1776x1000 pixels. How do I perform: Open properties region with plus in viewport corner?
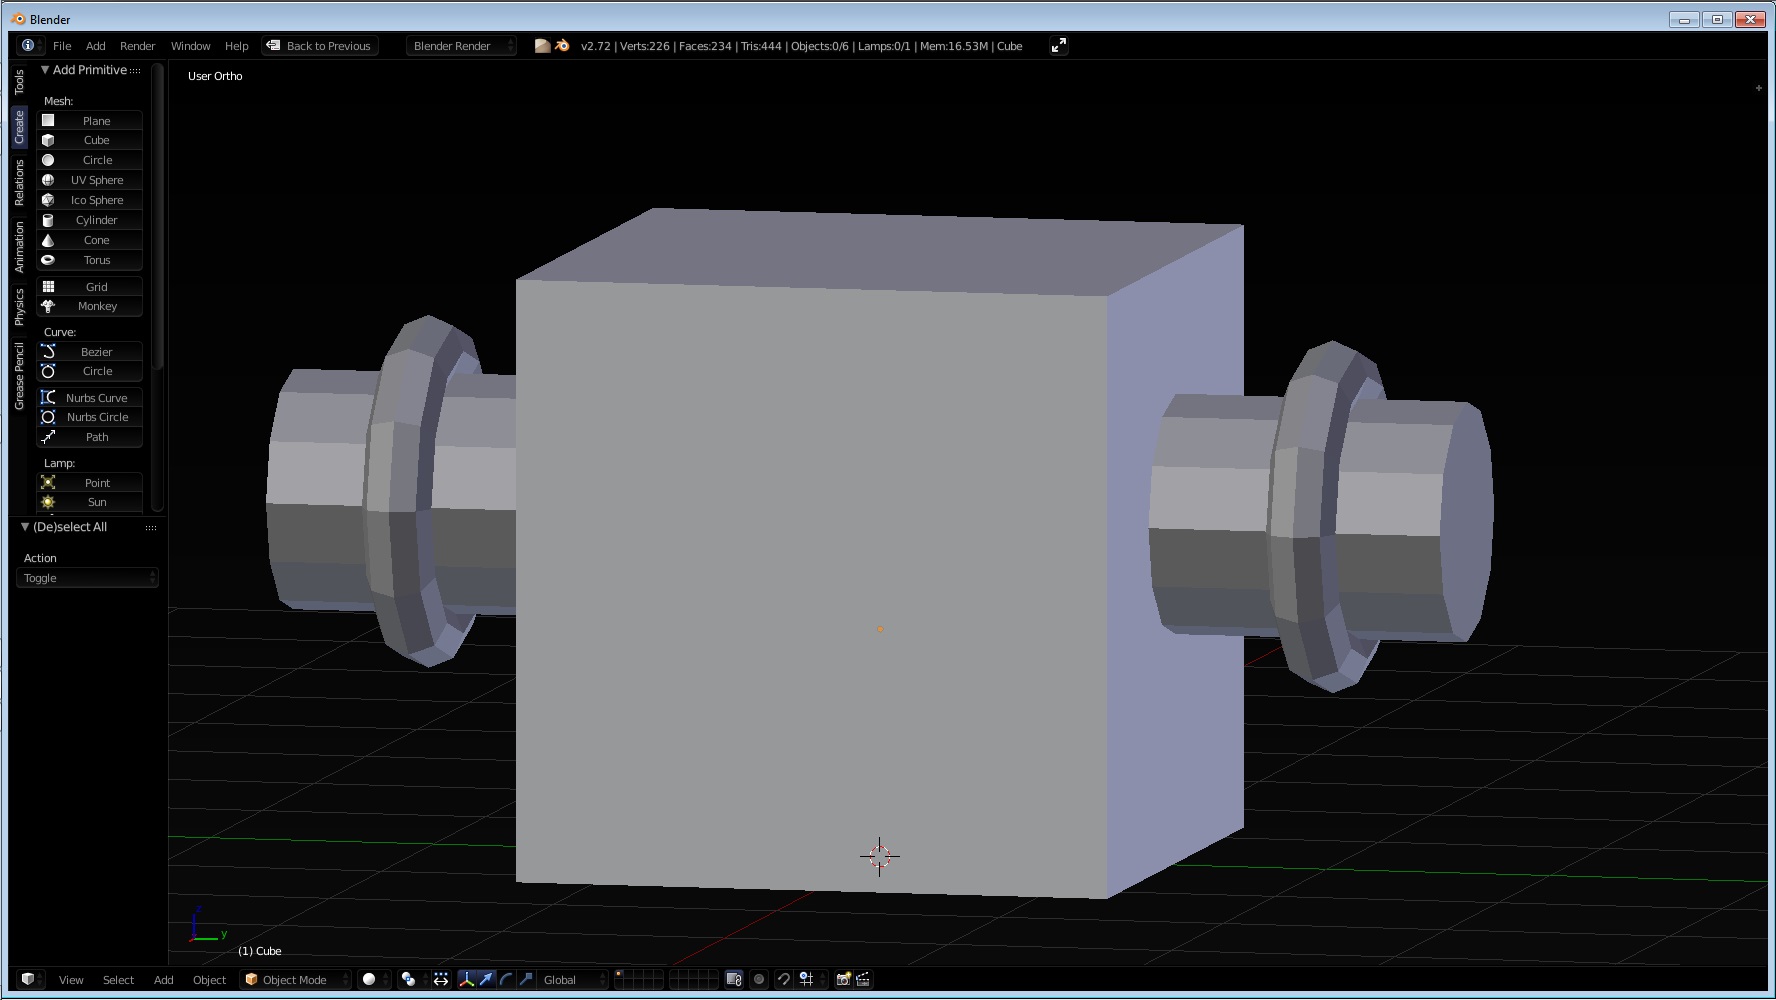1759,88
